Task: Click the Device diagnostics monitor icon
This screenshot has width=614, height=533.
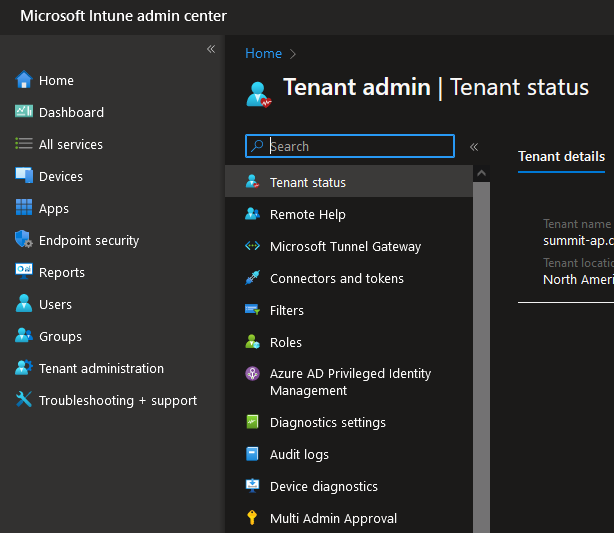Action: click(253, 486)
